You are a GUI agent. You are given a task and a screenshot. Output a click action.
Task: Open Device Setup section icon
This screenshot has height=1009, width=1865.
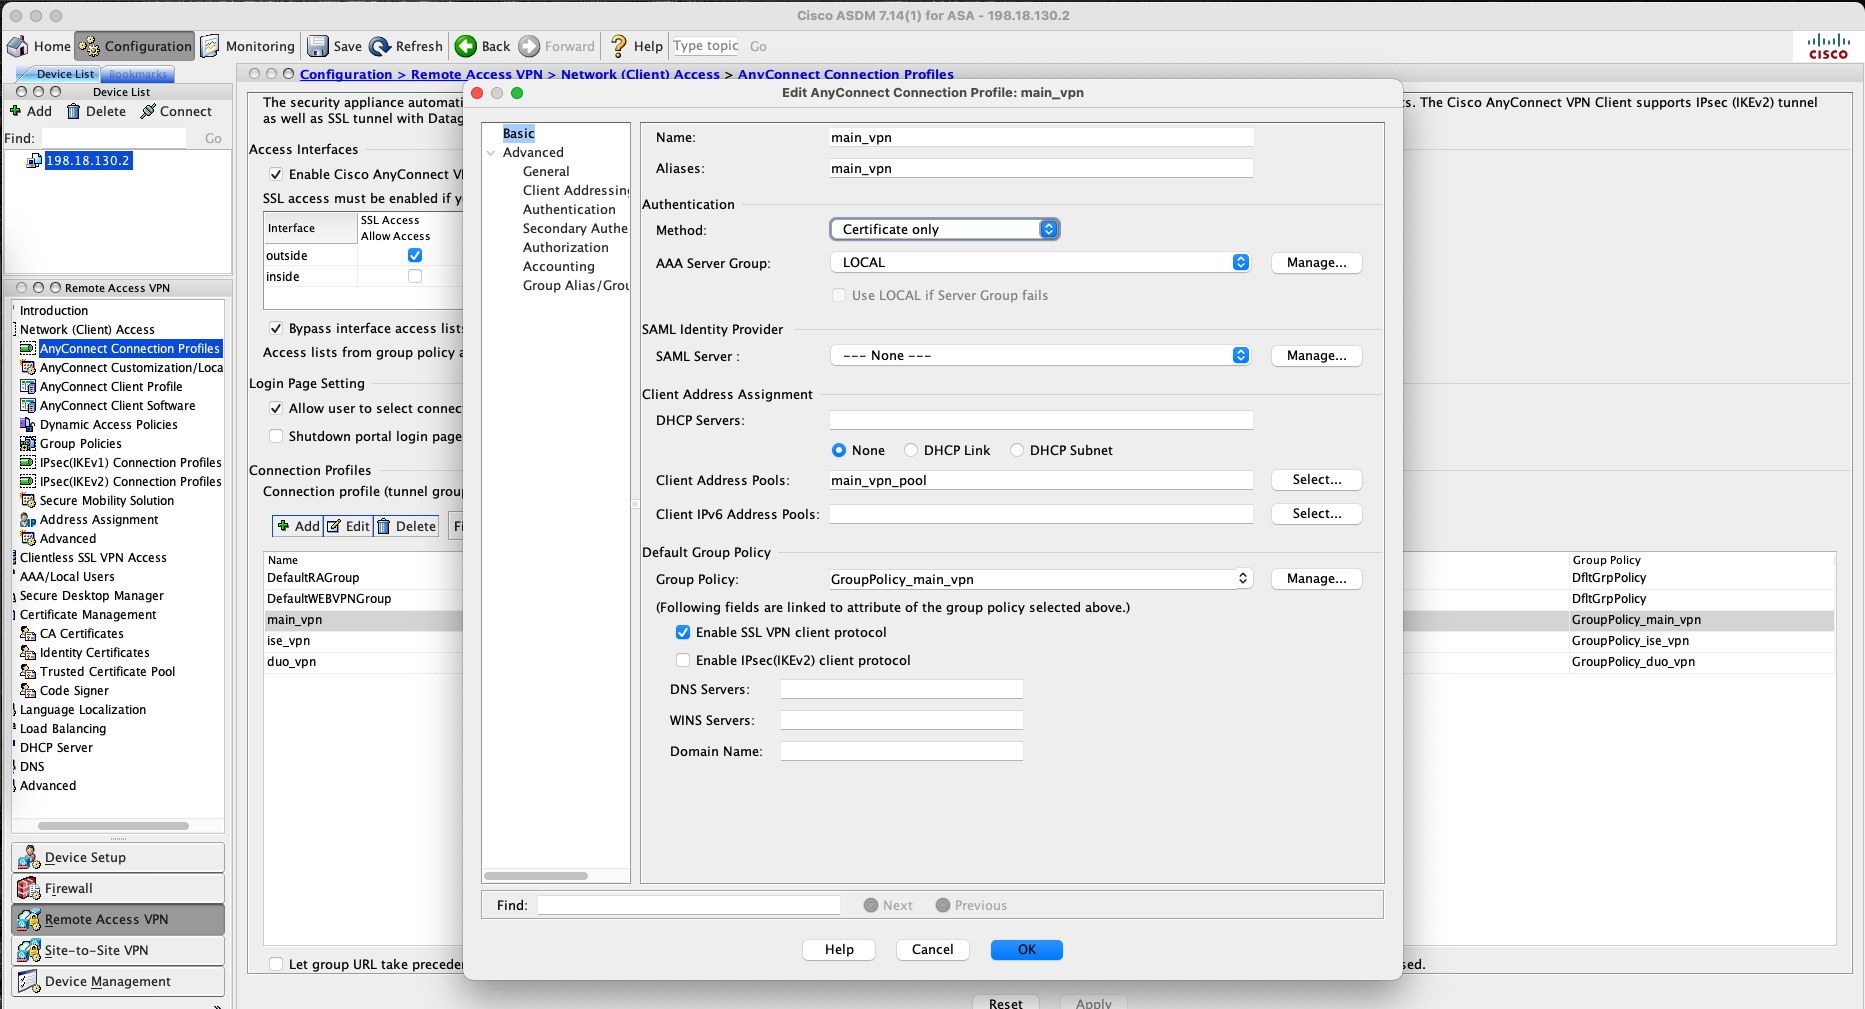click(29, 857)
